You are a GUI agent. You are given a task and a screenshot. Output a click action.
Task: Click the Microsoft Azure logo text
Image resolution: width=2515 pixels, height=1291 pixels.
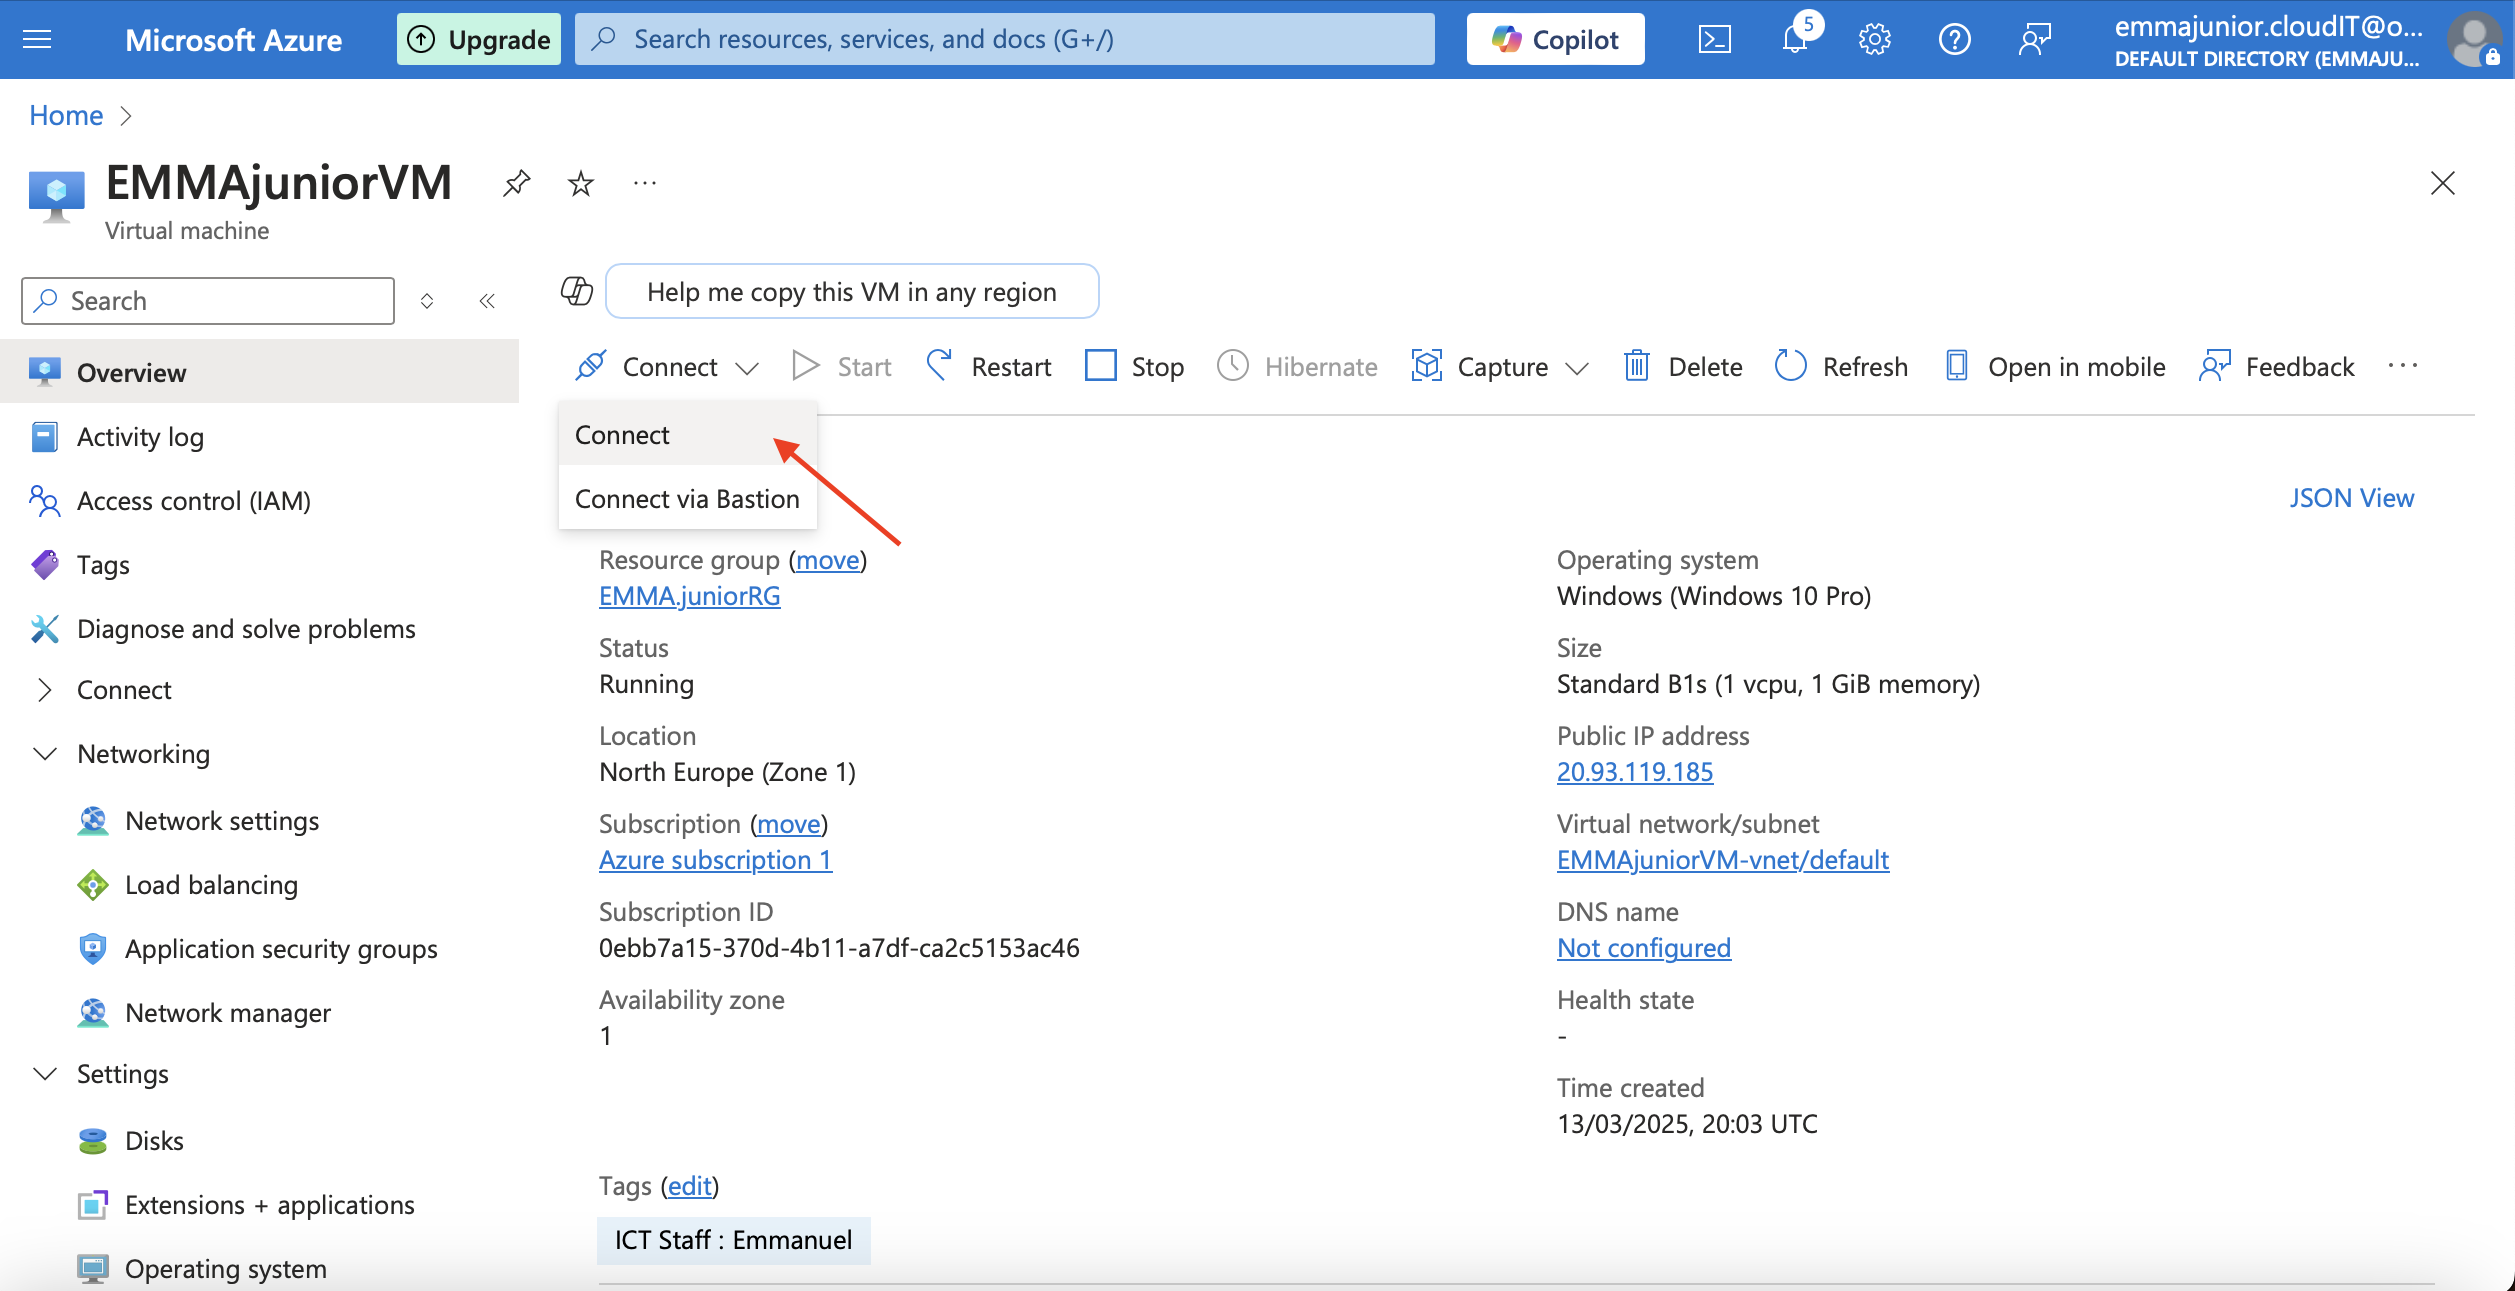point(233,39)
